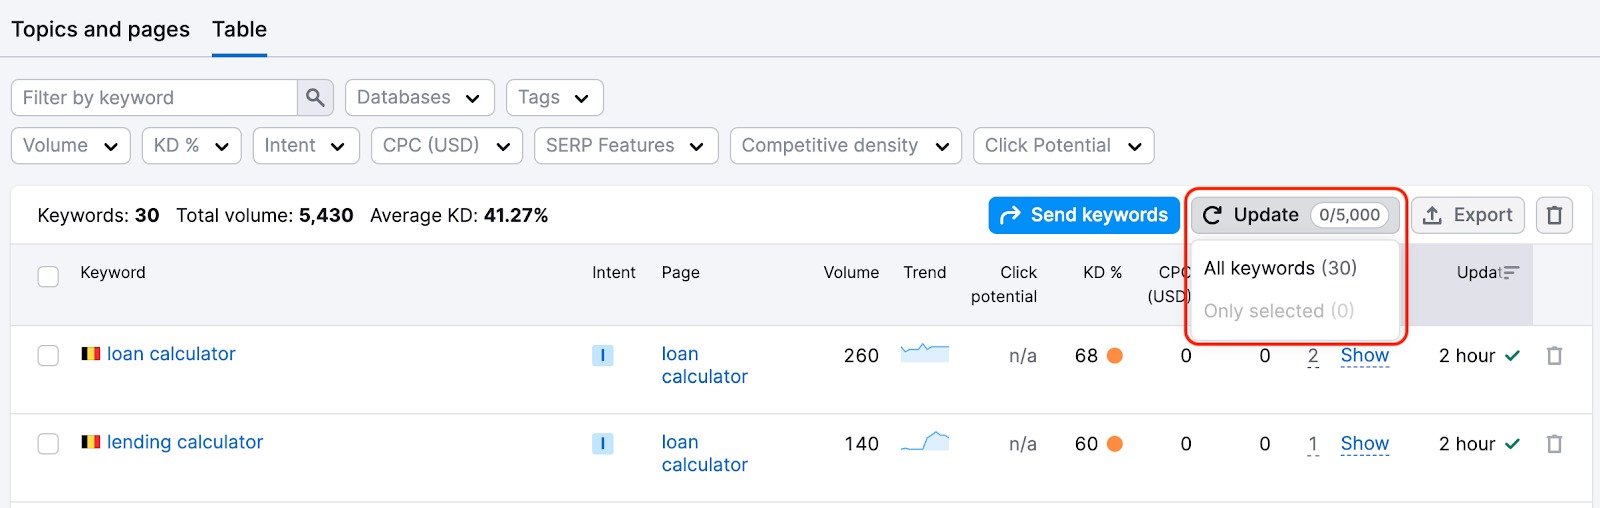Click the magnifying glass search icon
Screen dimensions: 1600x508
tap(315, 98)
